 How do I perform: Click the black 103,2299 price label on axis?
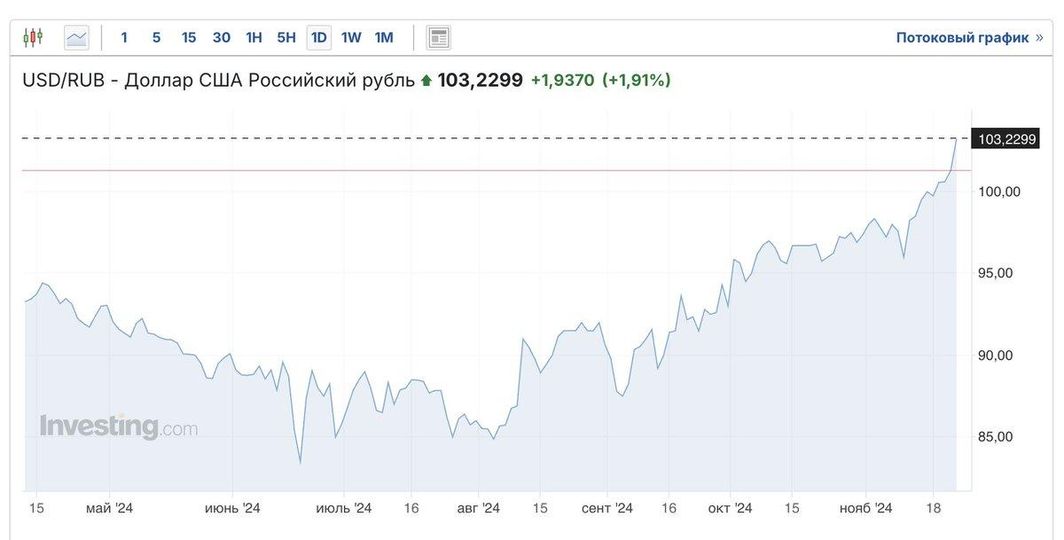[x=1006, y=139]
